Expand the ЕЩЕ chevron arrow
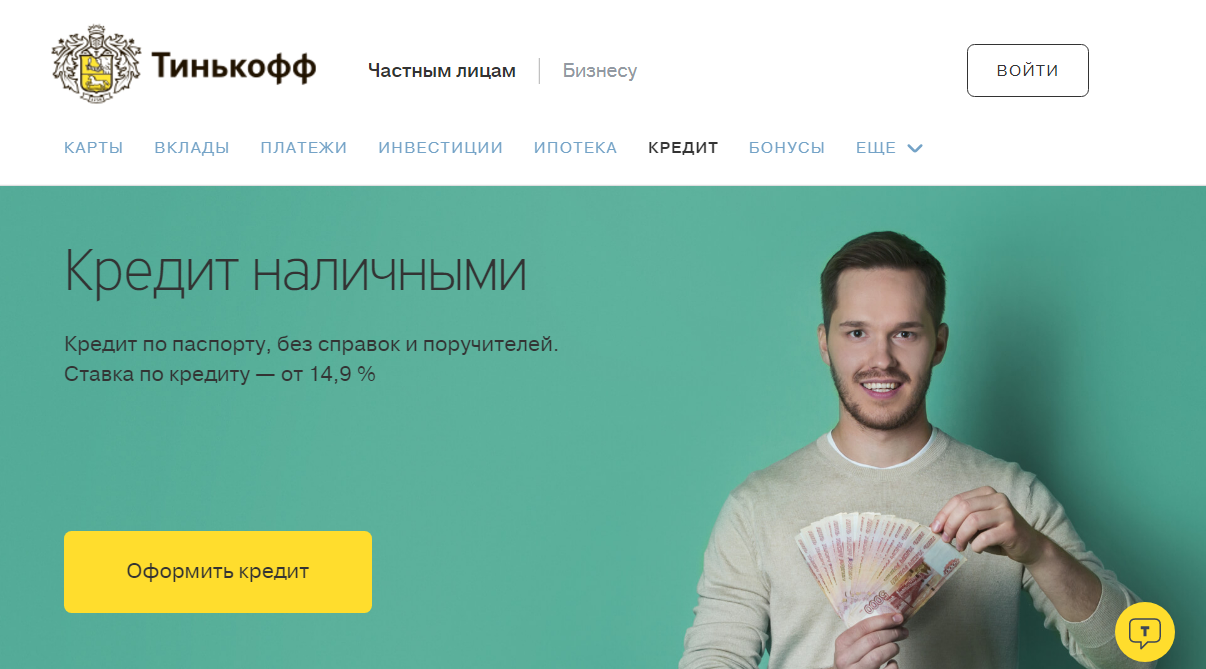The height and width of the screenshot is (669, 1206). coord(914,148)
